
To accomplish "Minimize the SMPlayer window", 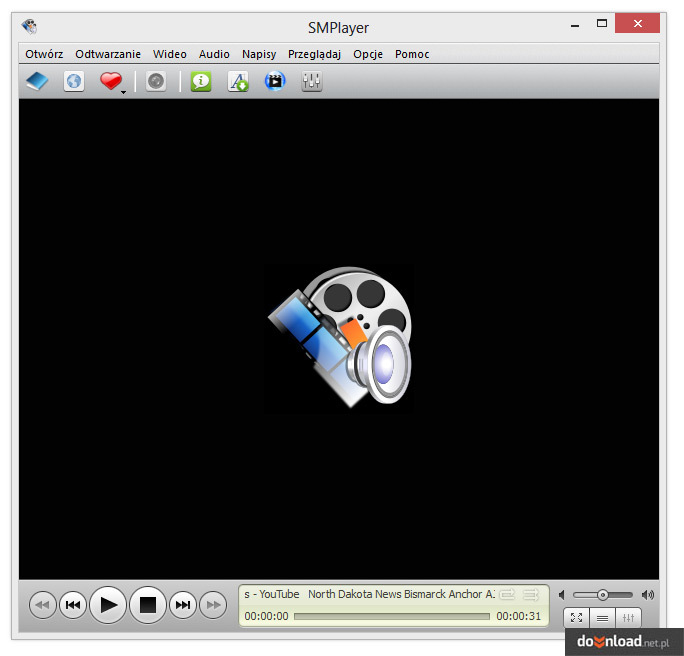I will click(x=575, y=24).
